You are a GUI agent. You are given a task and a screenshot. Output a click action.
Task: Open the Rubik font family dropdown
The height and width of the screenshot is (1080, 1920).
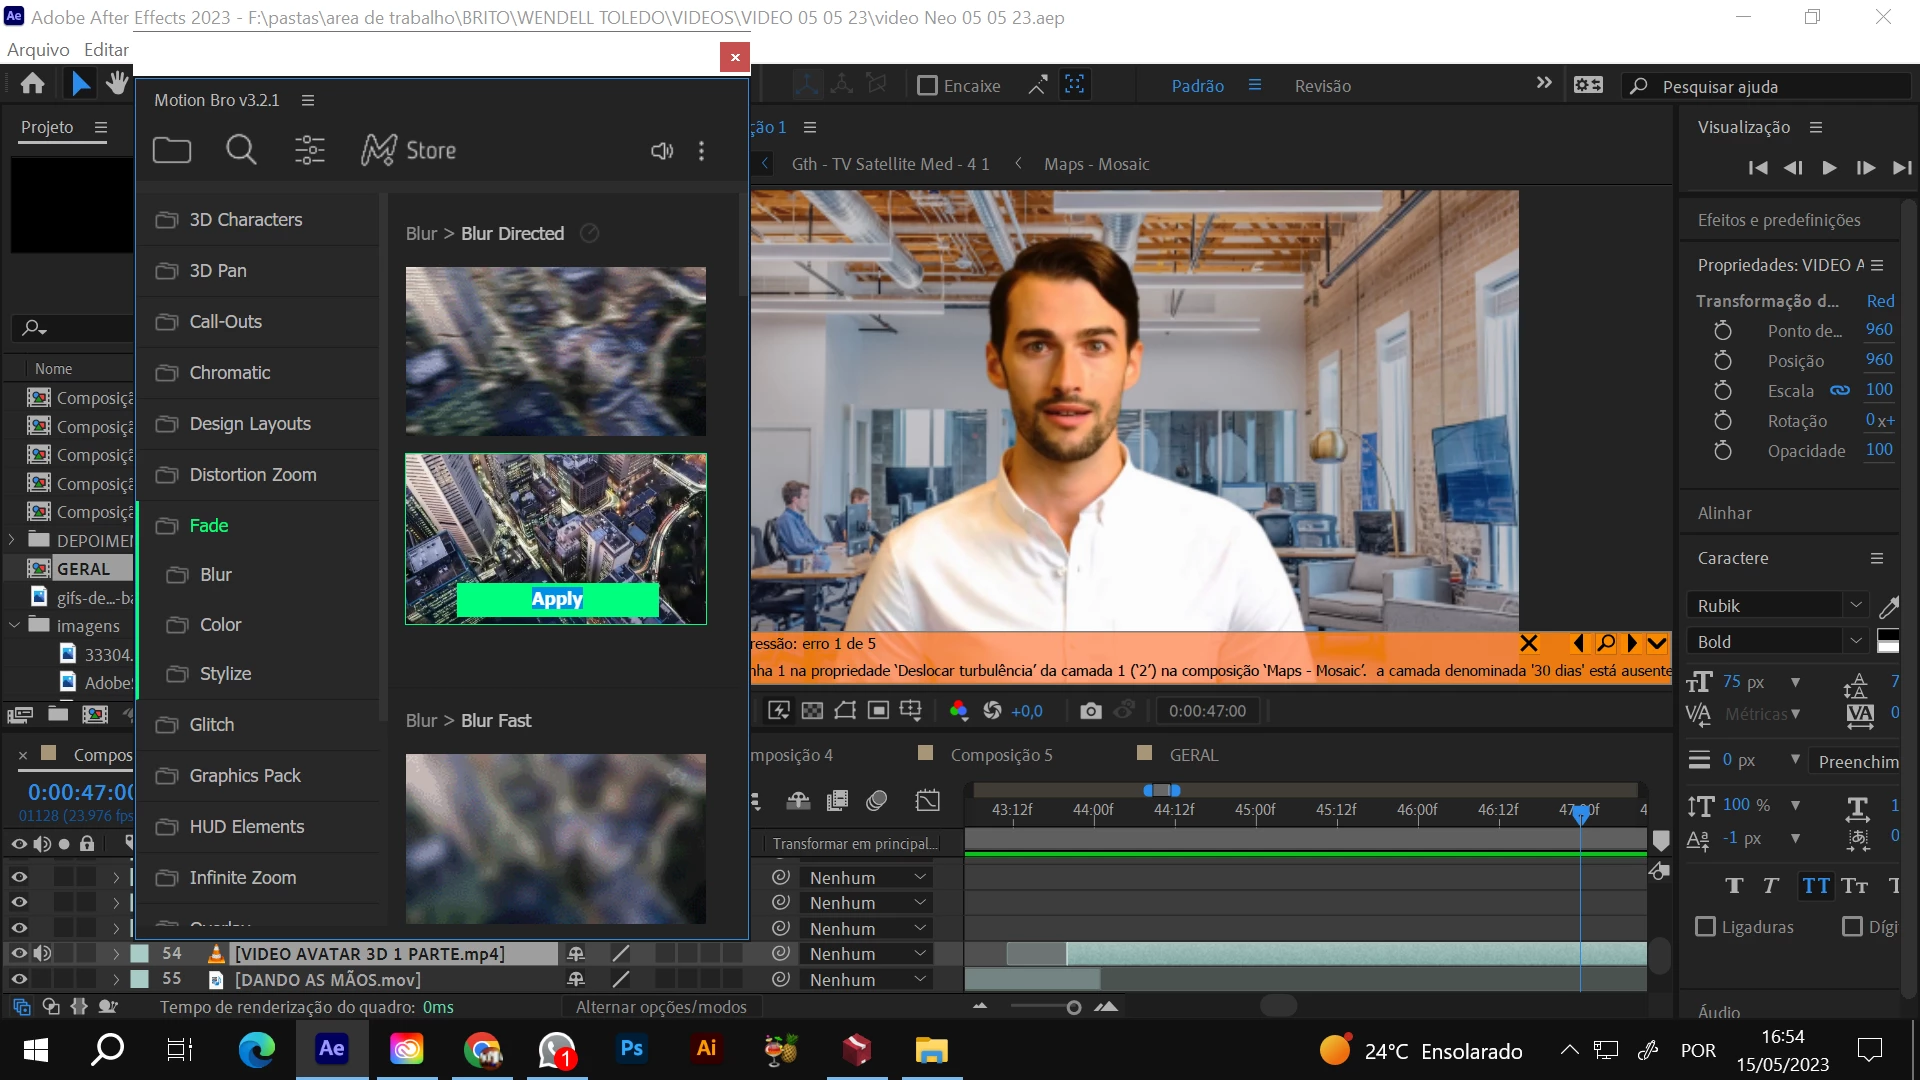(x=1856, y=606)
